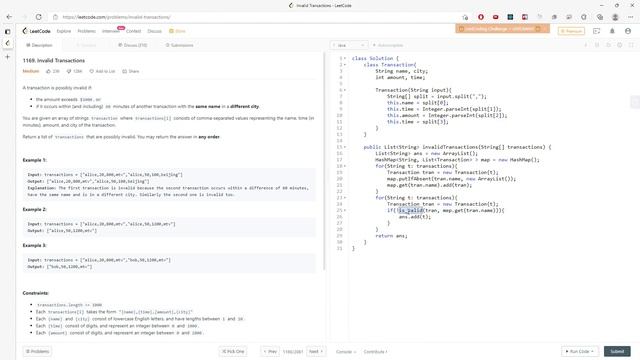Viewport: 640px width, 360px height.
Task: Click the 'return ans;' line in code
Action: pyautogui.click(x=391, y=236)
